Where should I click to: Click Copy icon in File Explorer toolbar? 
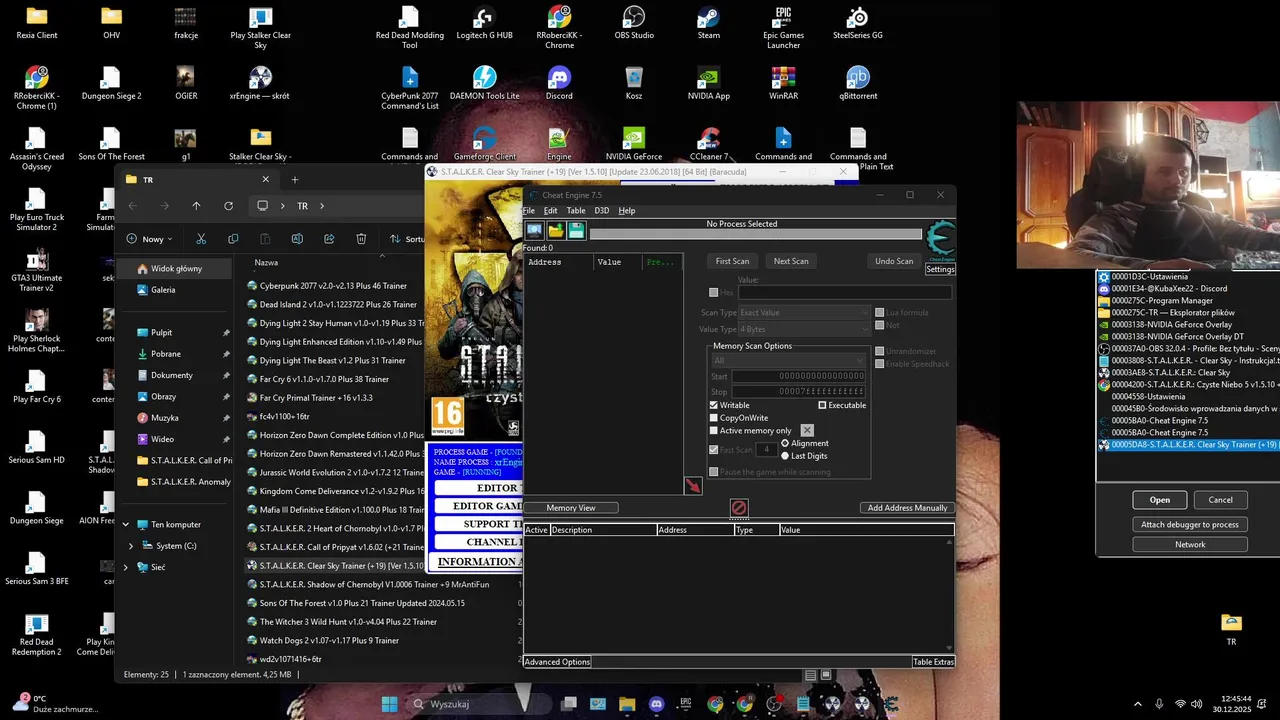coord(233,239)
